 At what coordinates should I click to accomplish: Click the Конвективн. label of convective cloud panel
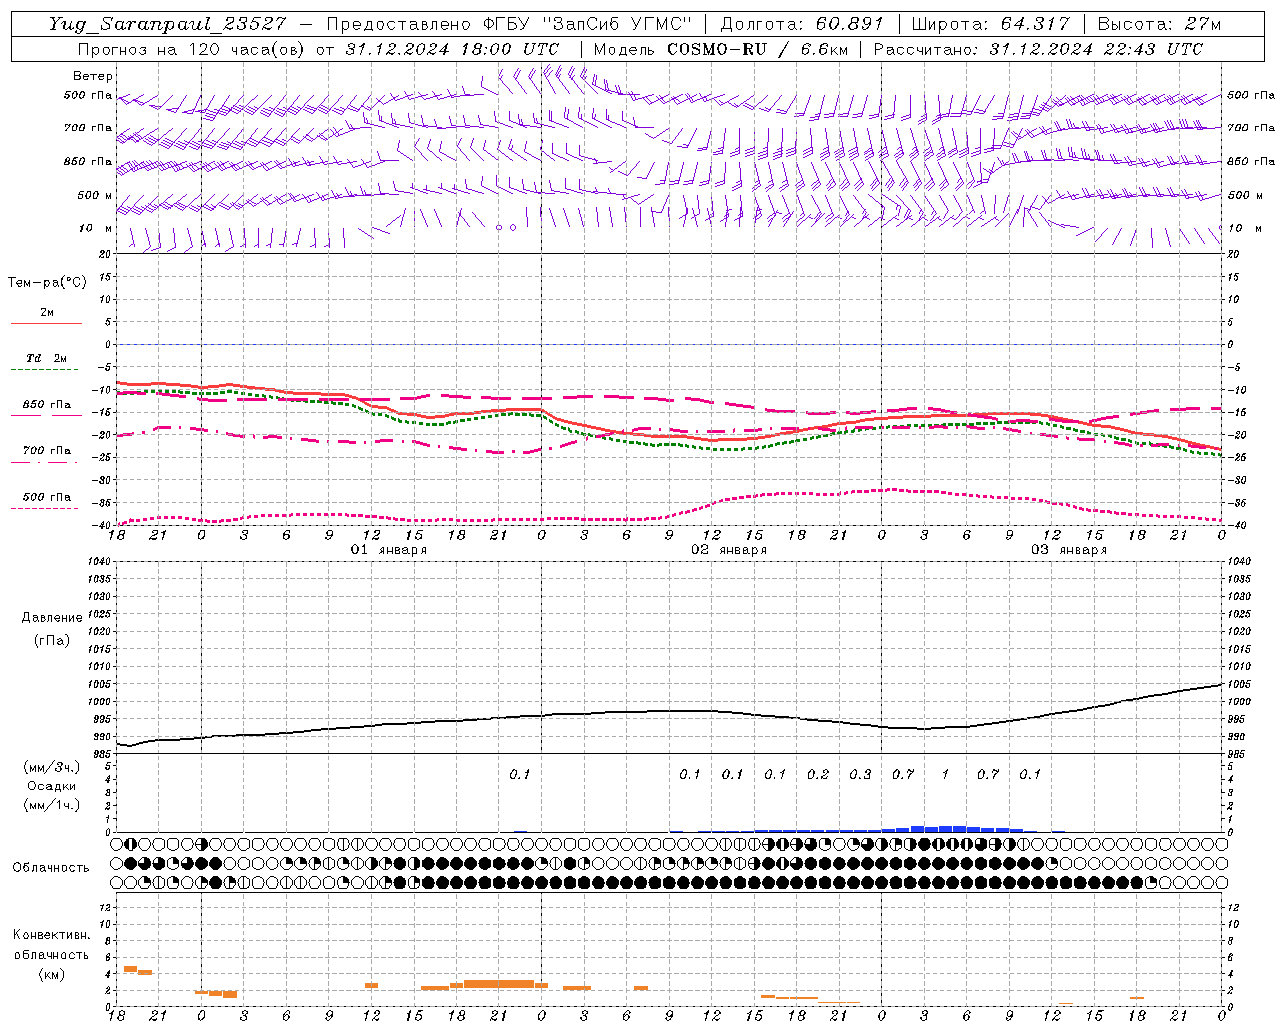pyautogui.click(x=52, y=935)
